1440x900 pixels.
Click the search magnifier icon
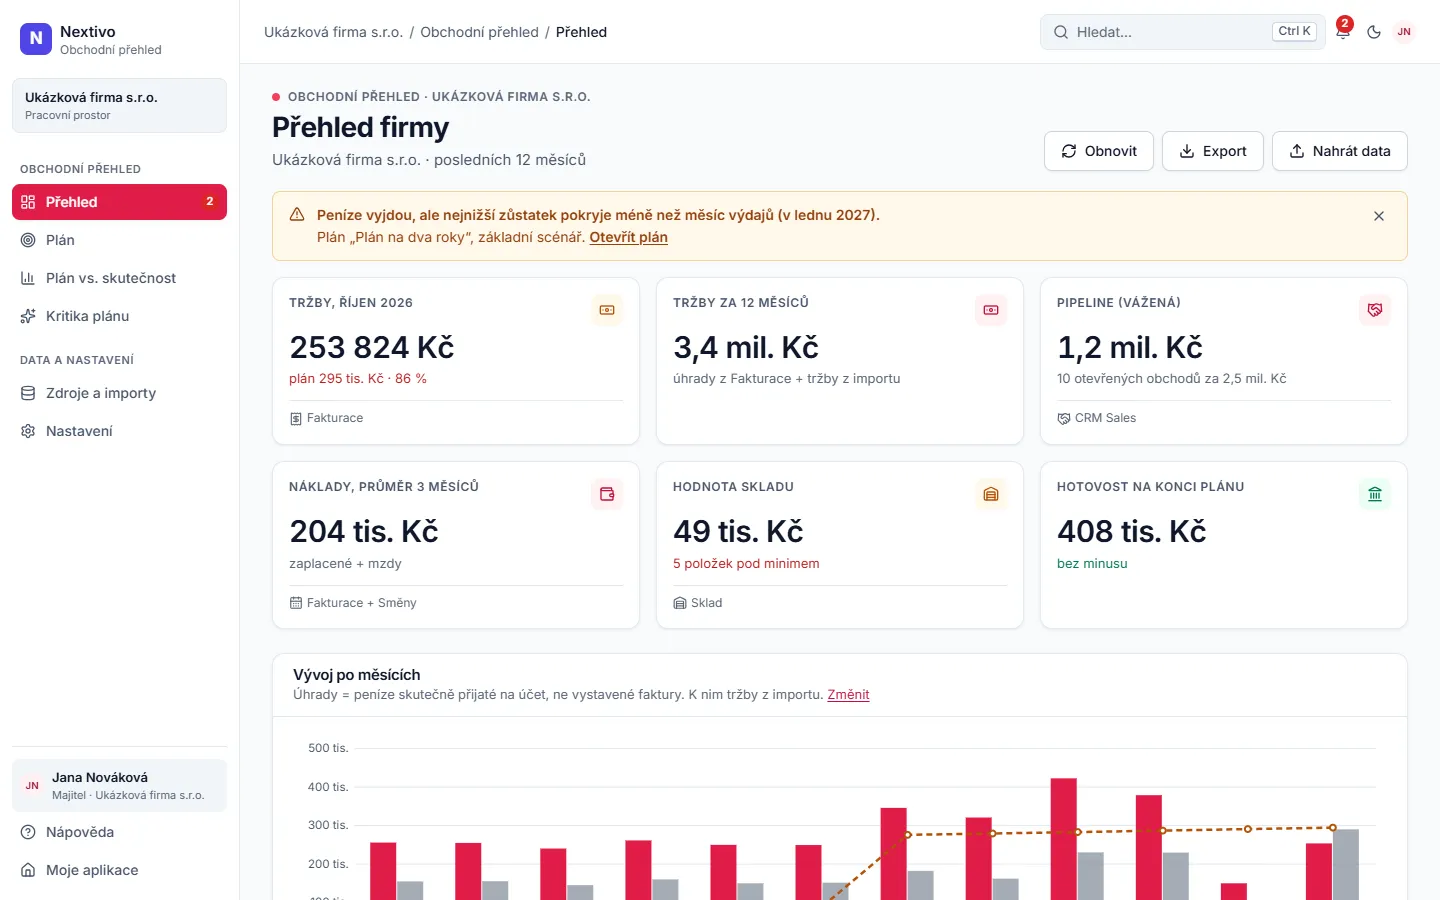click(1061, 32)
